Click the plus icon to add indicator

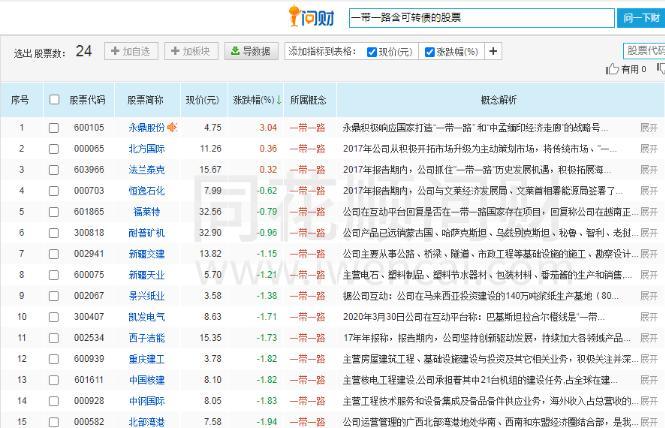[493, 51]
